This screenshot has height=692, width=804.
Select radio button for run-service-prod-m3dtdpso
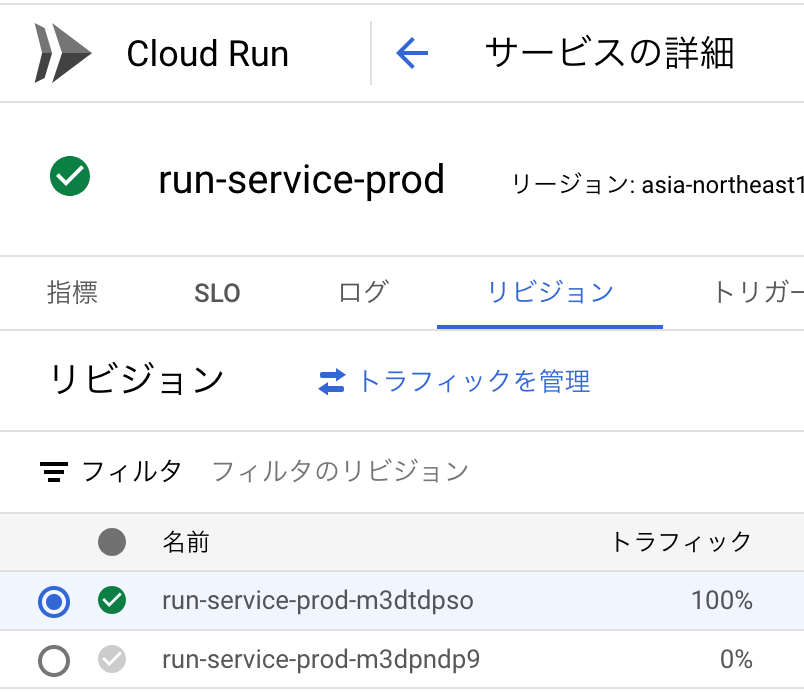54,601
